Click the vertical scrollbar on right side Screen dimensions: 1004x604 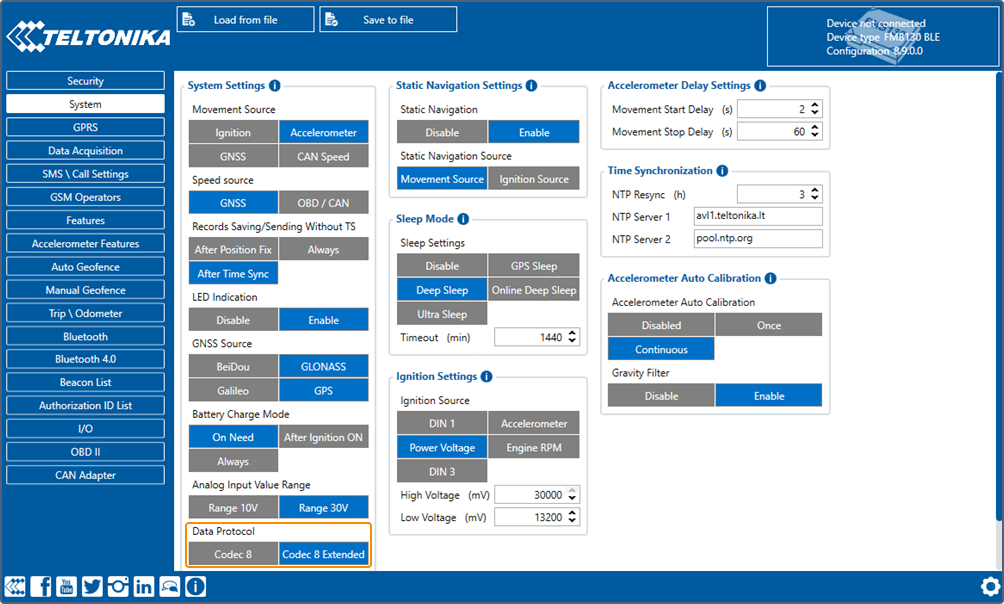point(996,300)
